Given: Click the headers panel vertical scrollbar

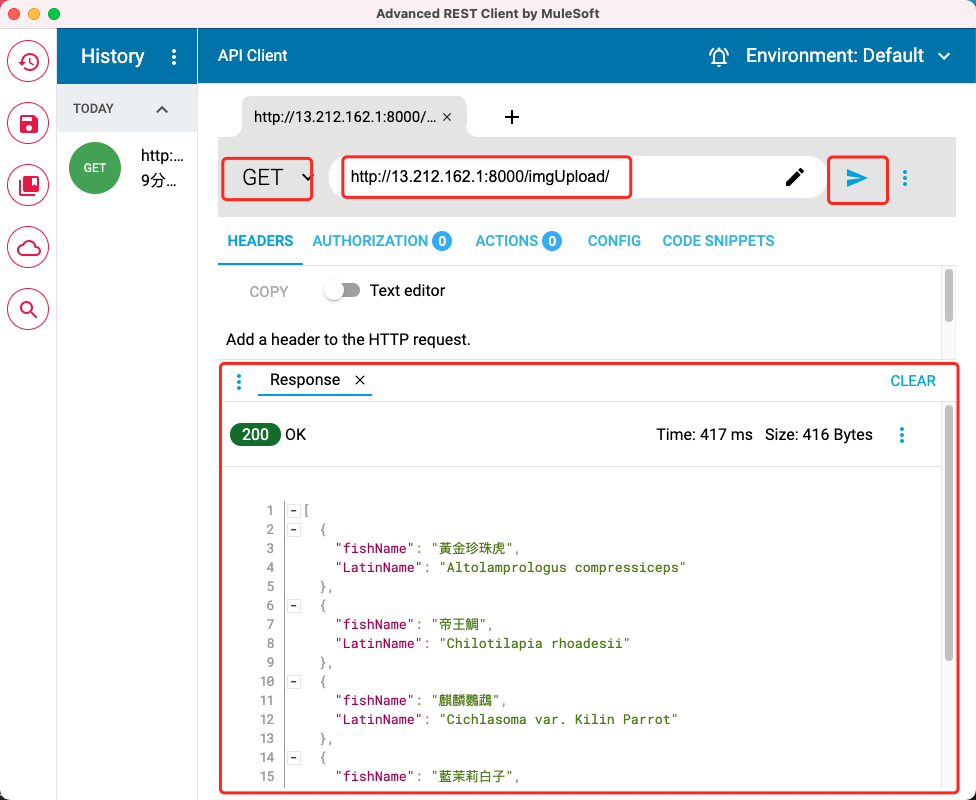Looking at the screenshot, I should [x=949, y=295].
